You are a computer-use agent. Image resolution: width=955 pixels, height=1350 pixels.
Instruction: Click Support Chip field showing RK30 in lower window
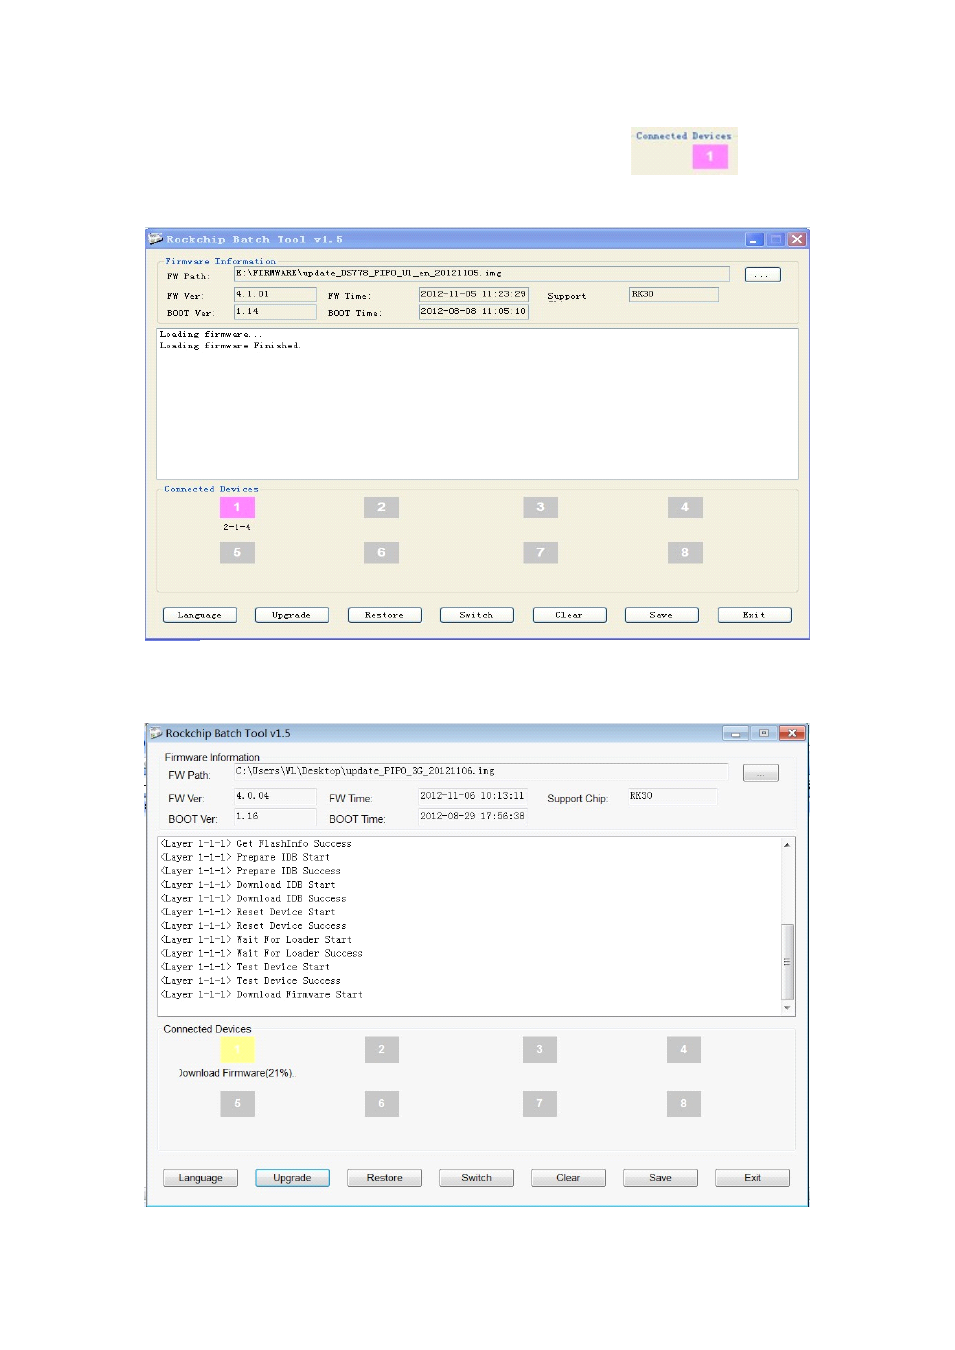click(673, 796)
